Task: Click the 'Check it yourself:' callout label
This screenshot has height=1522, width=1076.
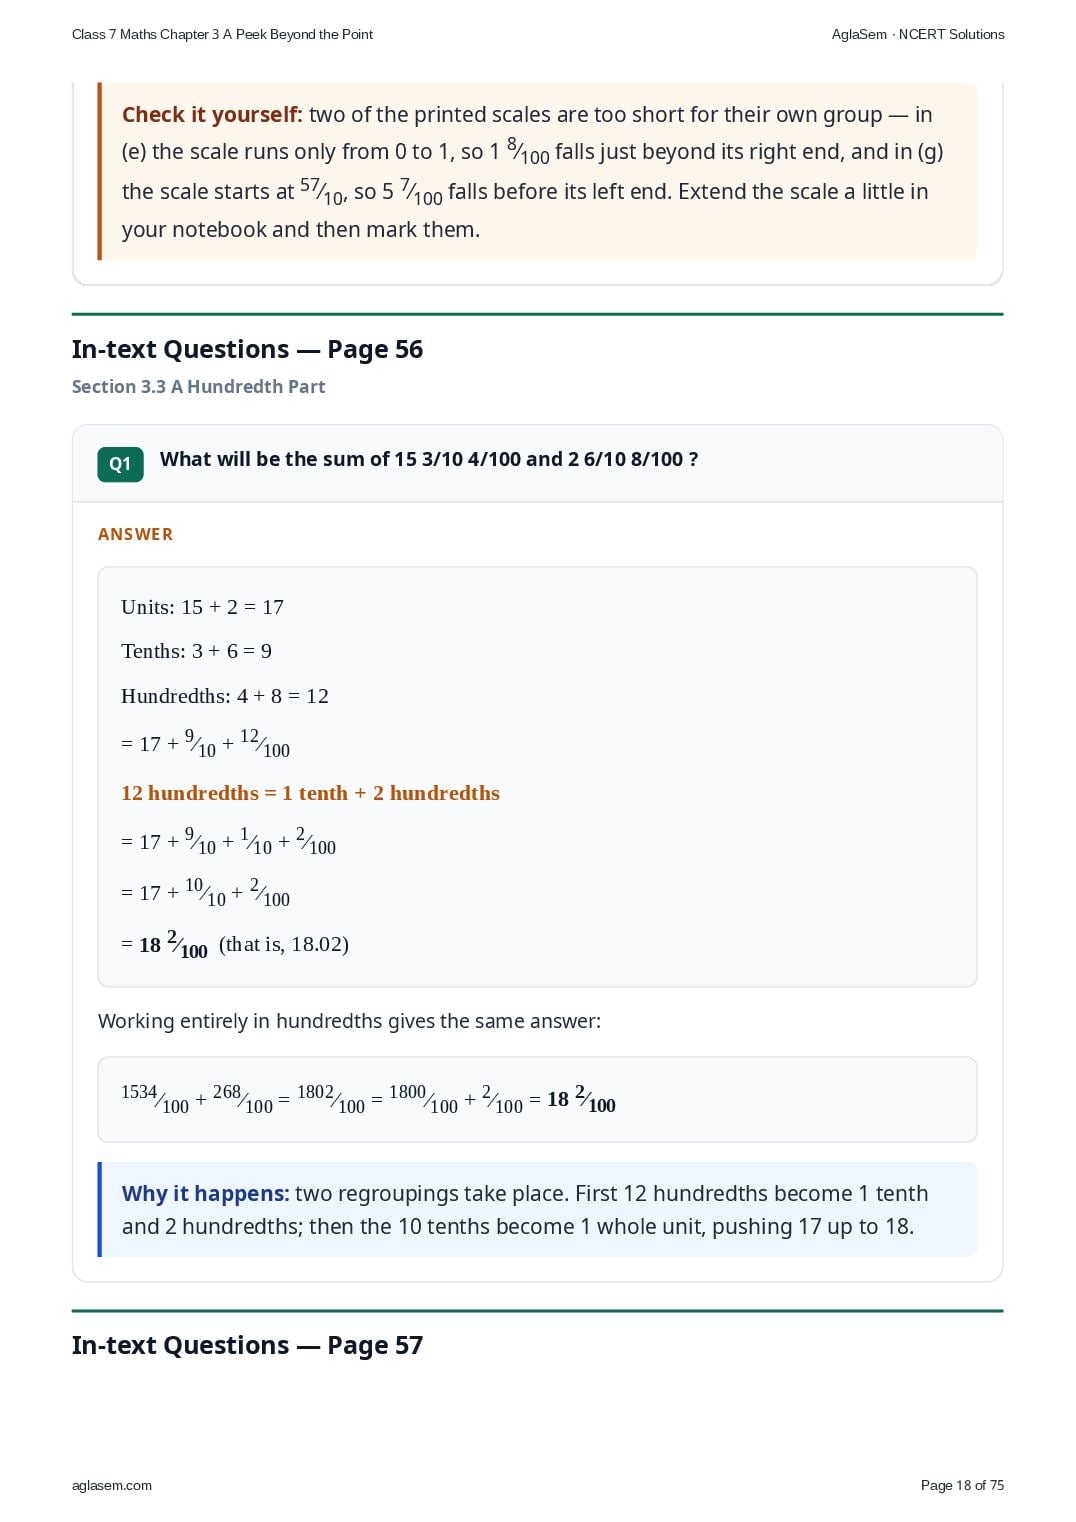Action: point(212,115)
